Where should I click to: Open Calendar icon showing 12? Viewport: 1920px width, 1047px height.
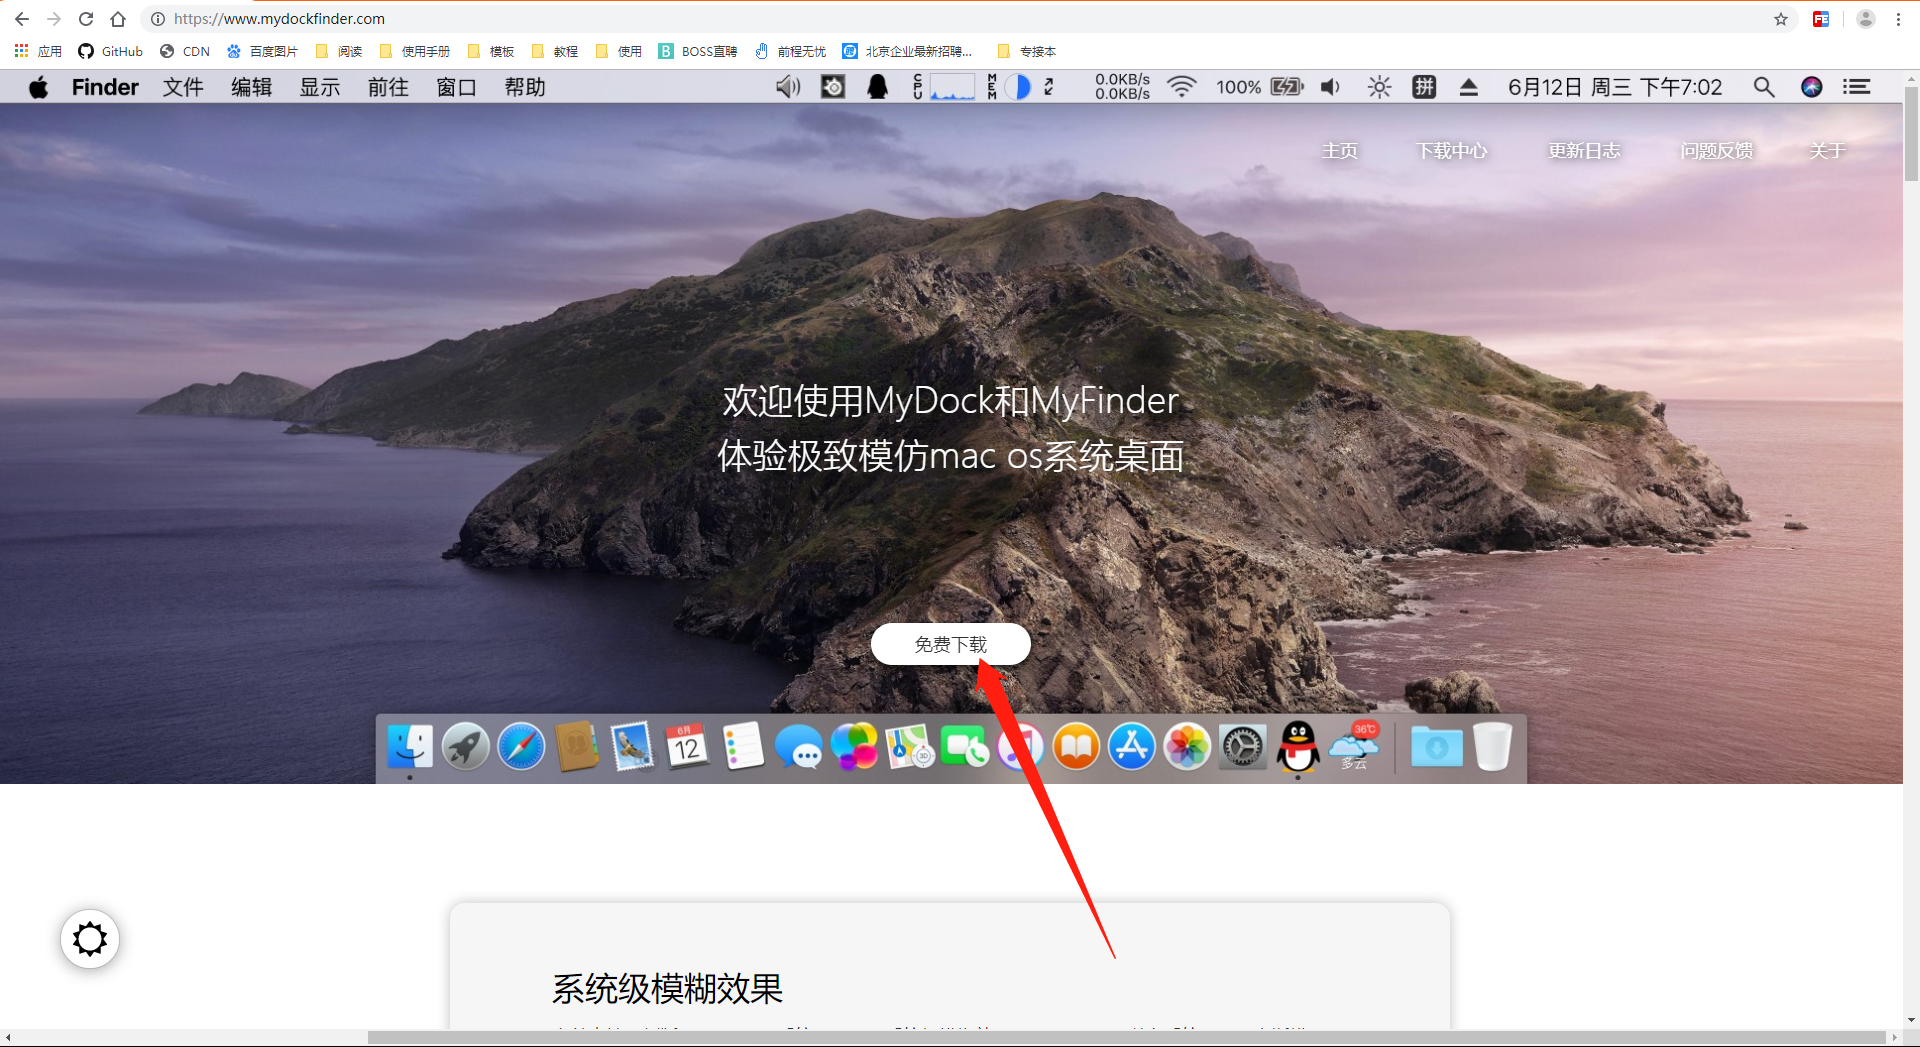[x=688, y=746]
